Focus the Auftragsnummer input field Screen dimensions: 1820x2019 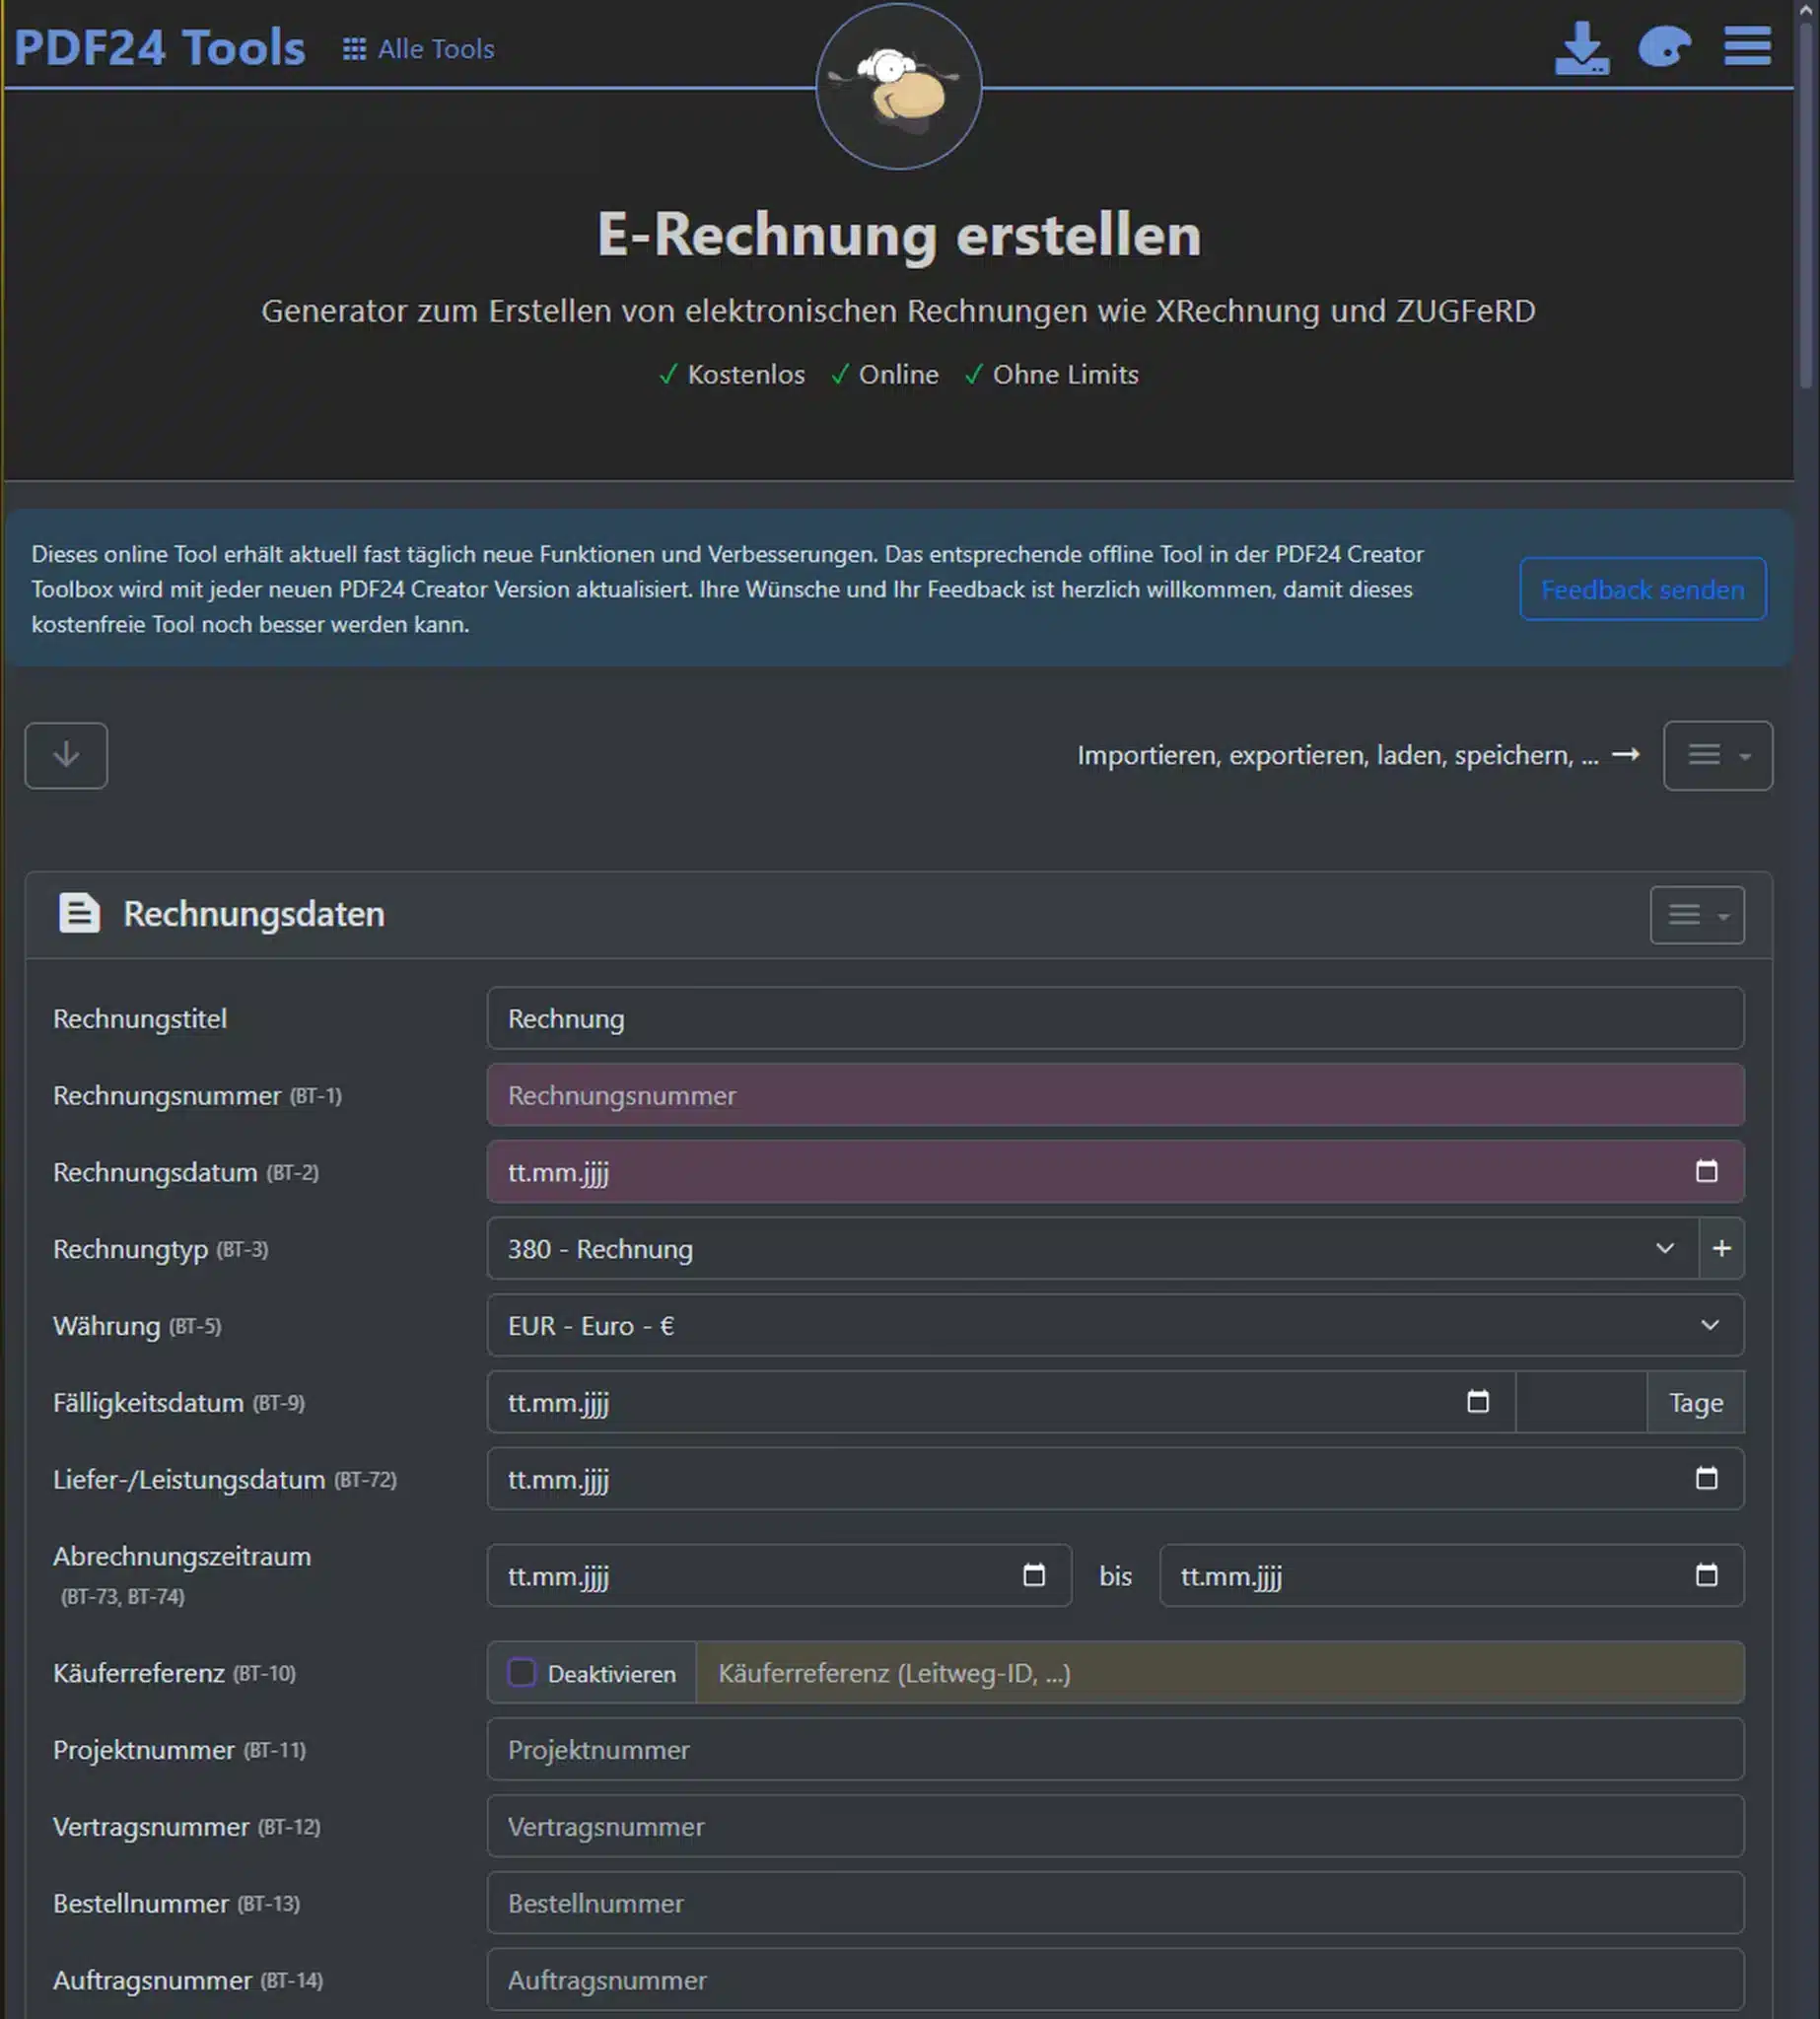(1115, 1979)
